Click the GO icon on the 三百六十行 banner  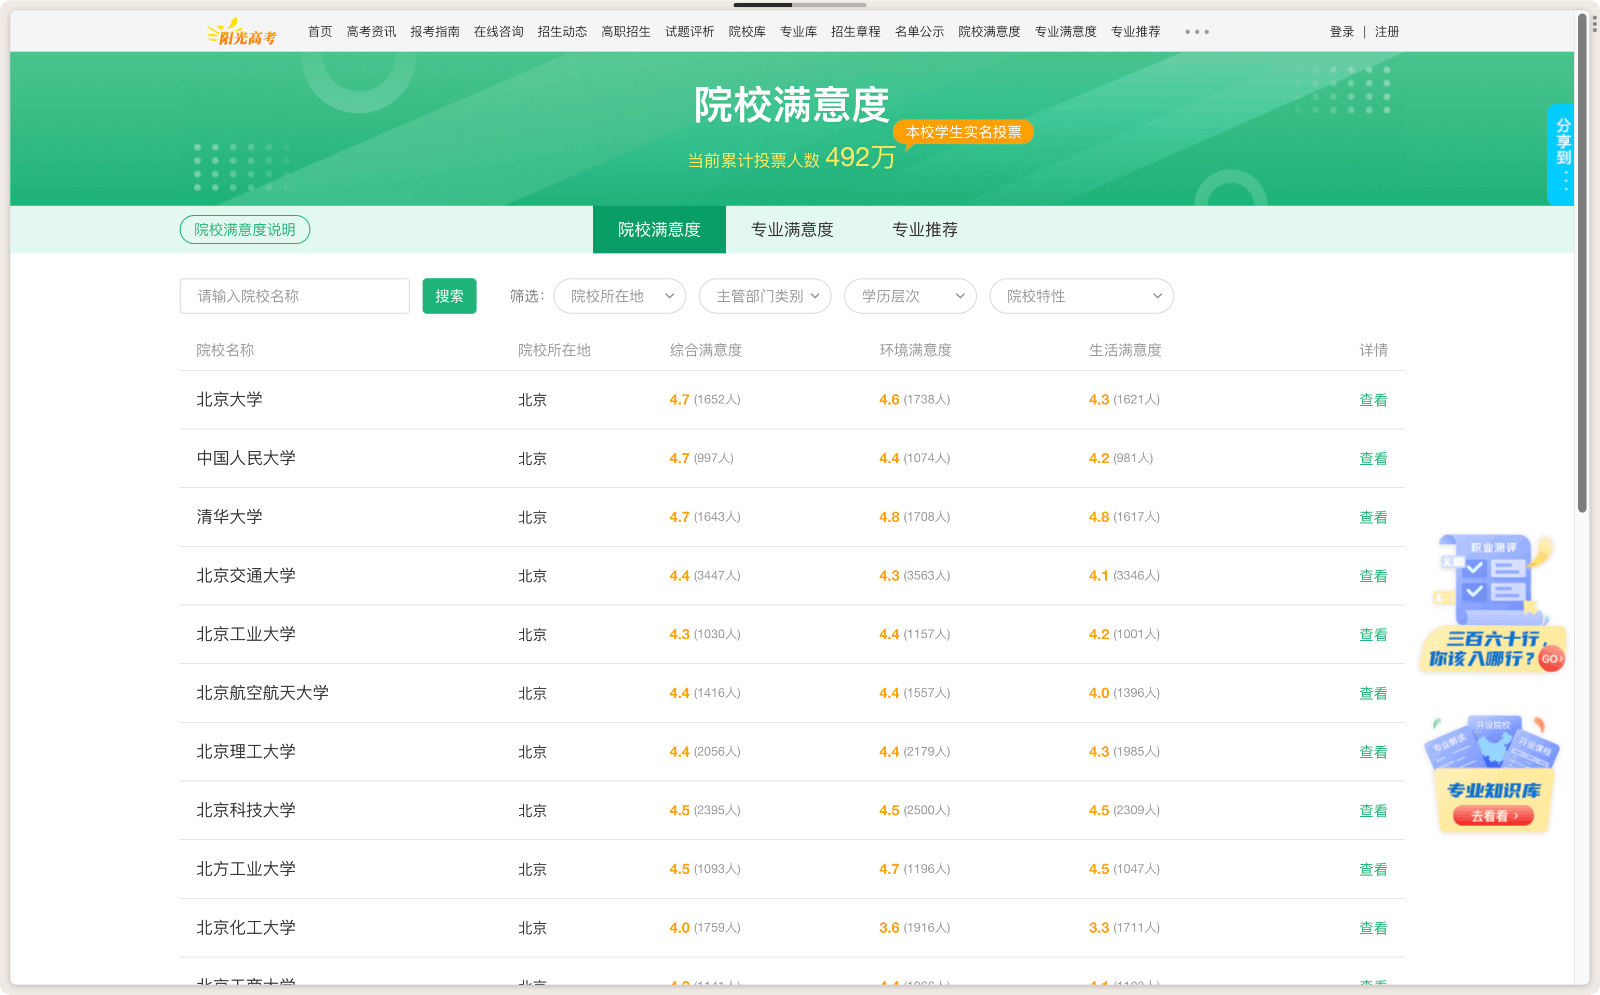click(x=1551, y=659)
